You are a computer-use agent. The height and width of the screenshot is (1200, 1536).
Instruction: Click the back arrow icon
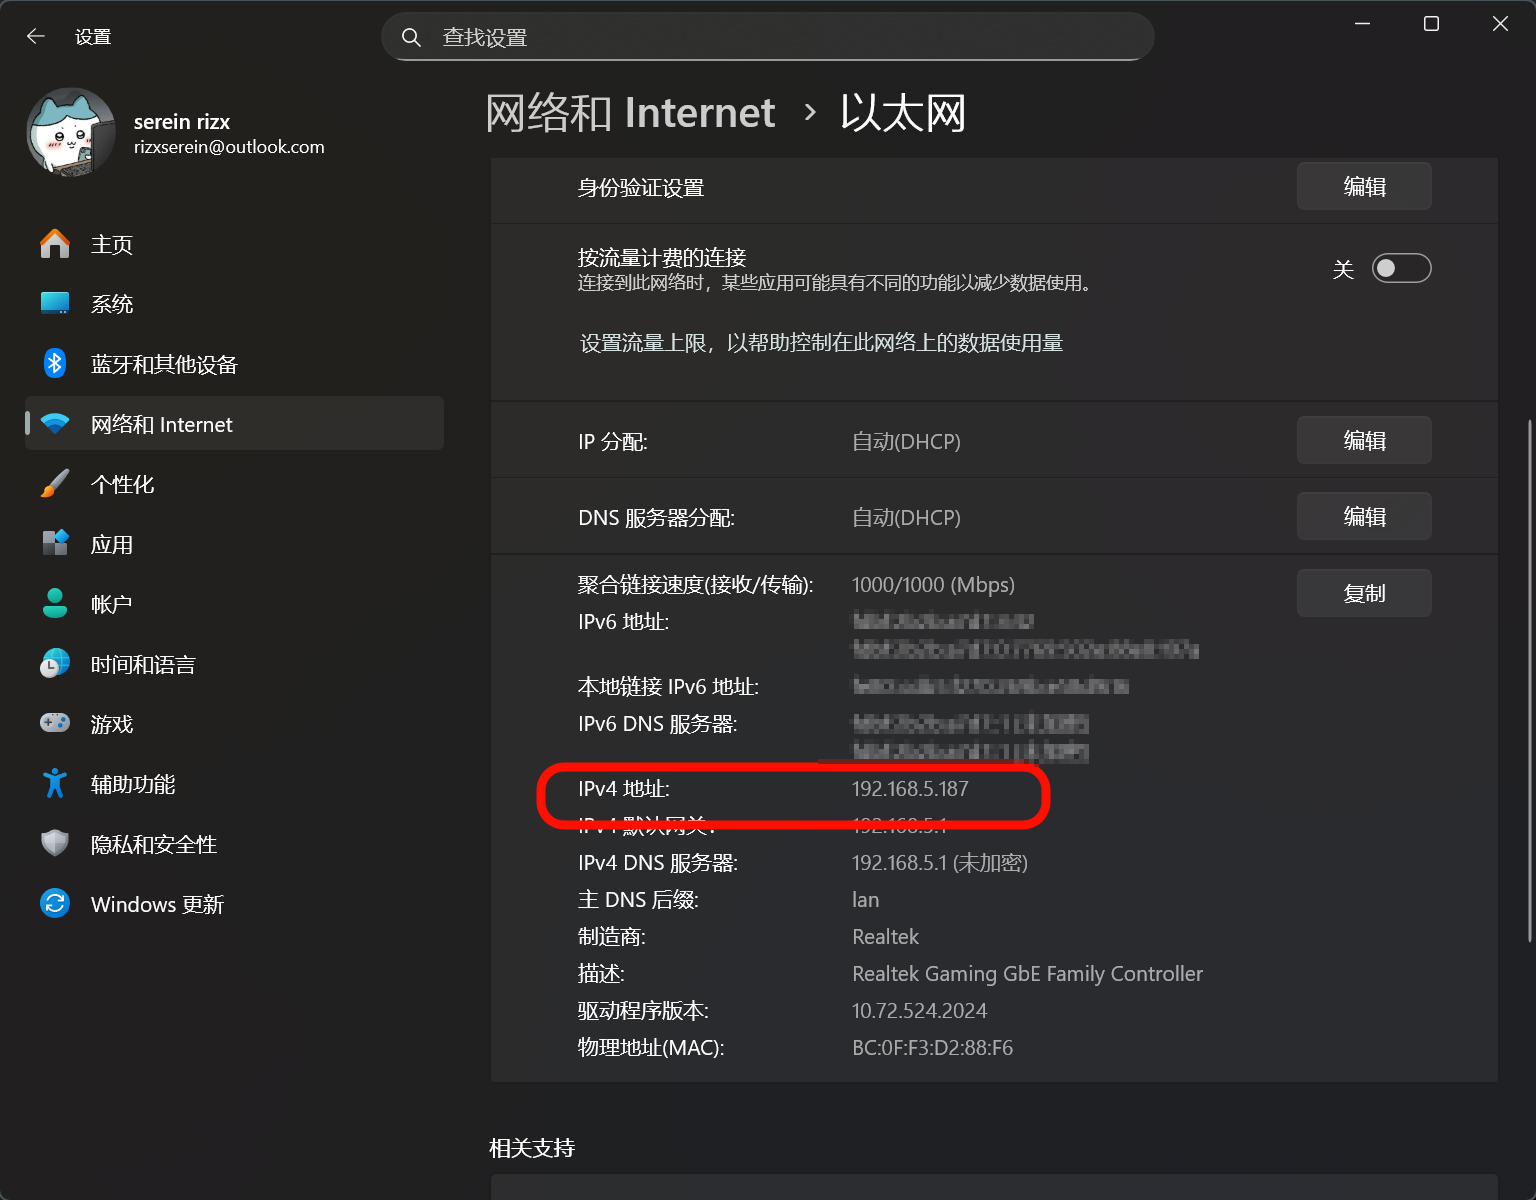click(x=36, y=37)
